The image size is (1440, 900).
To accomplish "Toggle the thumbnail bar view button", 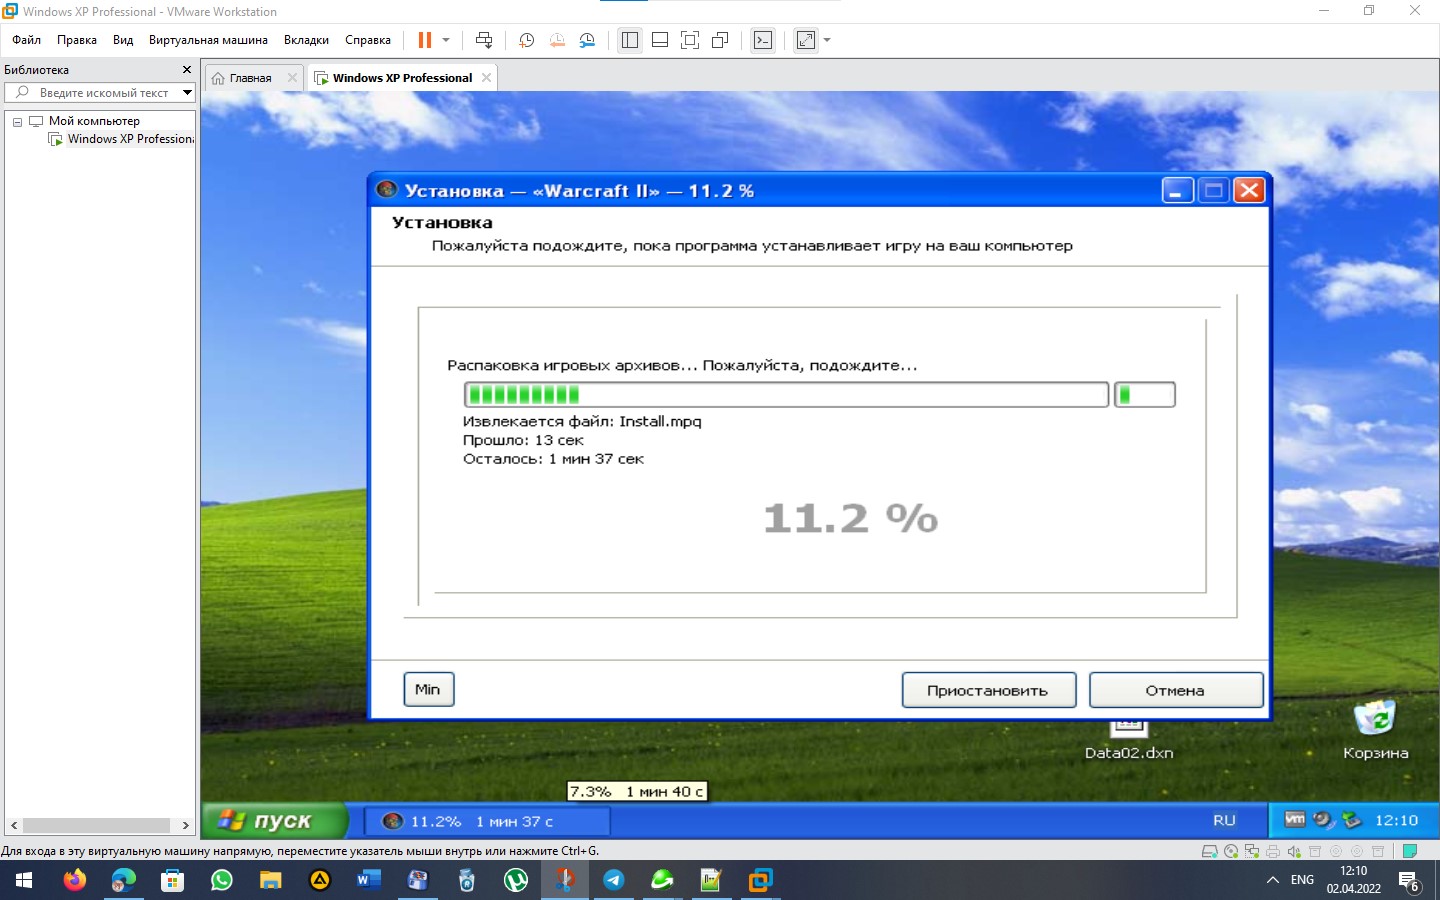I will (x=660, y=40).
